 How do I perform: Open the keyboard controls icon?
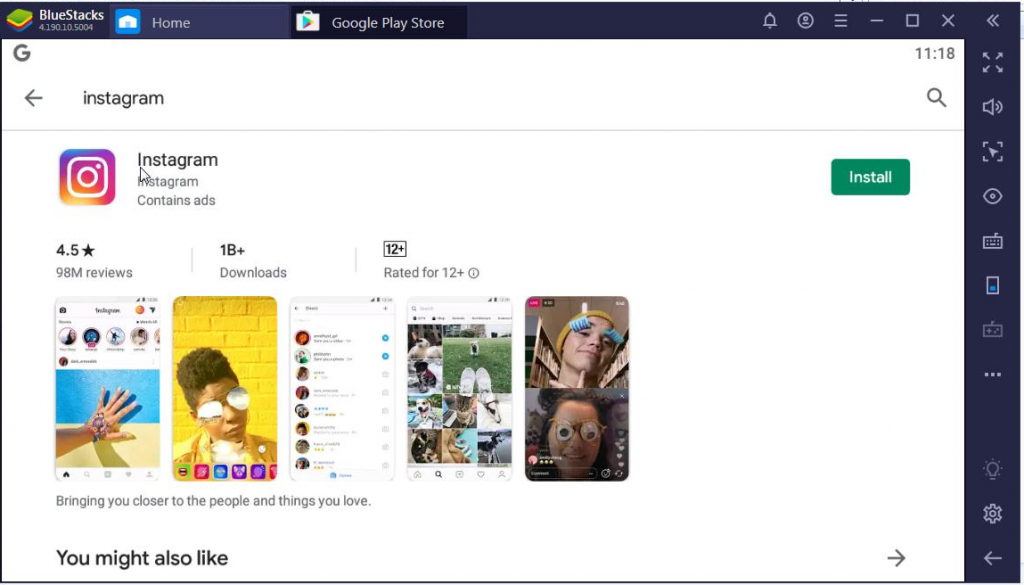coord(993,241)
